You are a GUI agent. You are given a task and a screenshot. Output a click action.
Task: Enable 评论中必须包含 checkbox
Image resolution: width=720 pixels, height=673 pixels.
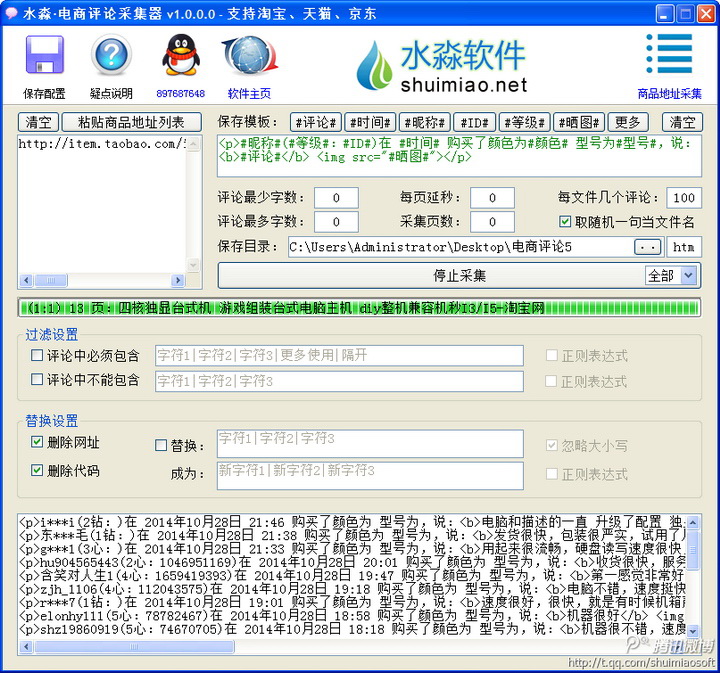tap(37, 355)
